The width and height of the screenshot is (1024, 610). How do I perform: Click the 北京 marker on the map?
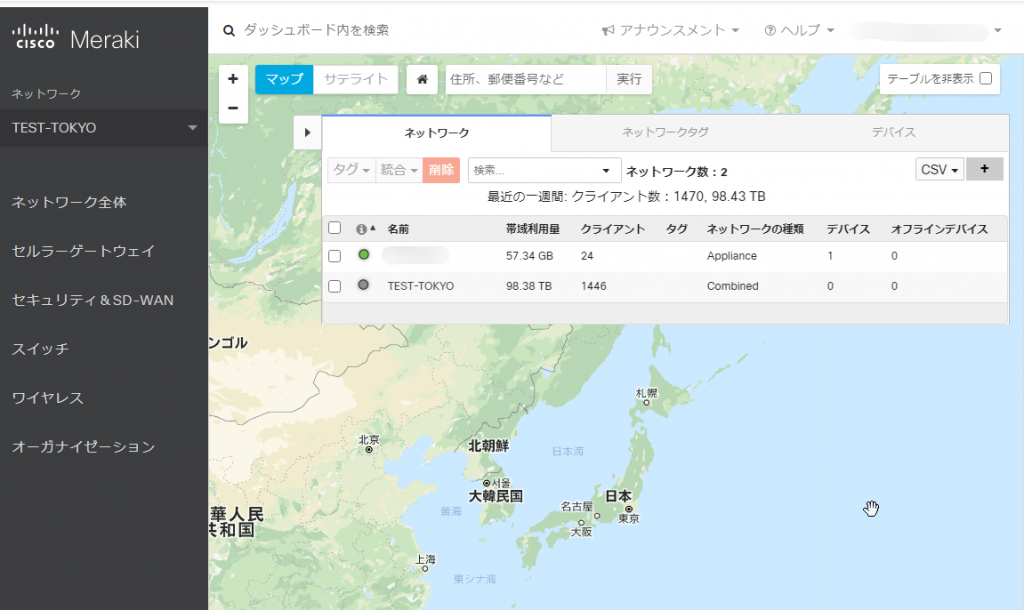369,449
